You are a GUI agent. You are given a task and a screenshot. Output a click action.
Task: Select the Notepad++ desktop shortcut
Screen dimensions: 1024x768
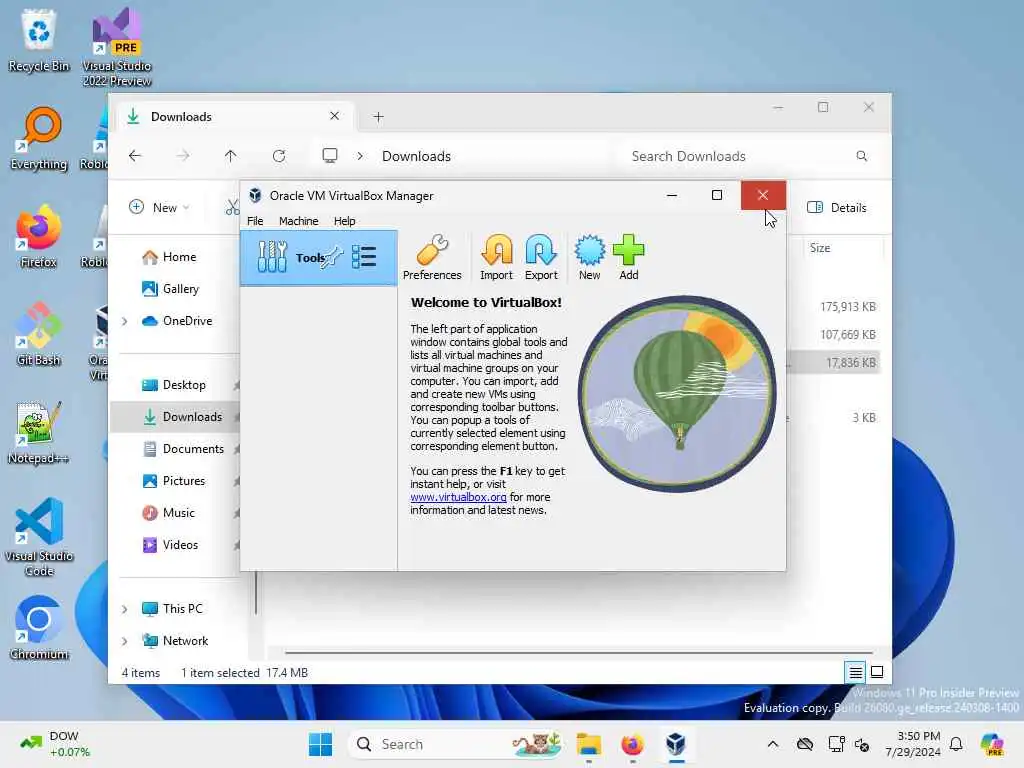(39, 432)
